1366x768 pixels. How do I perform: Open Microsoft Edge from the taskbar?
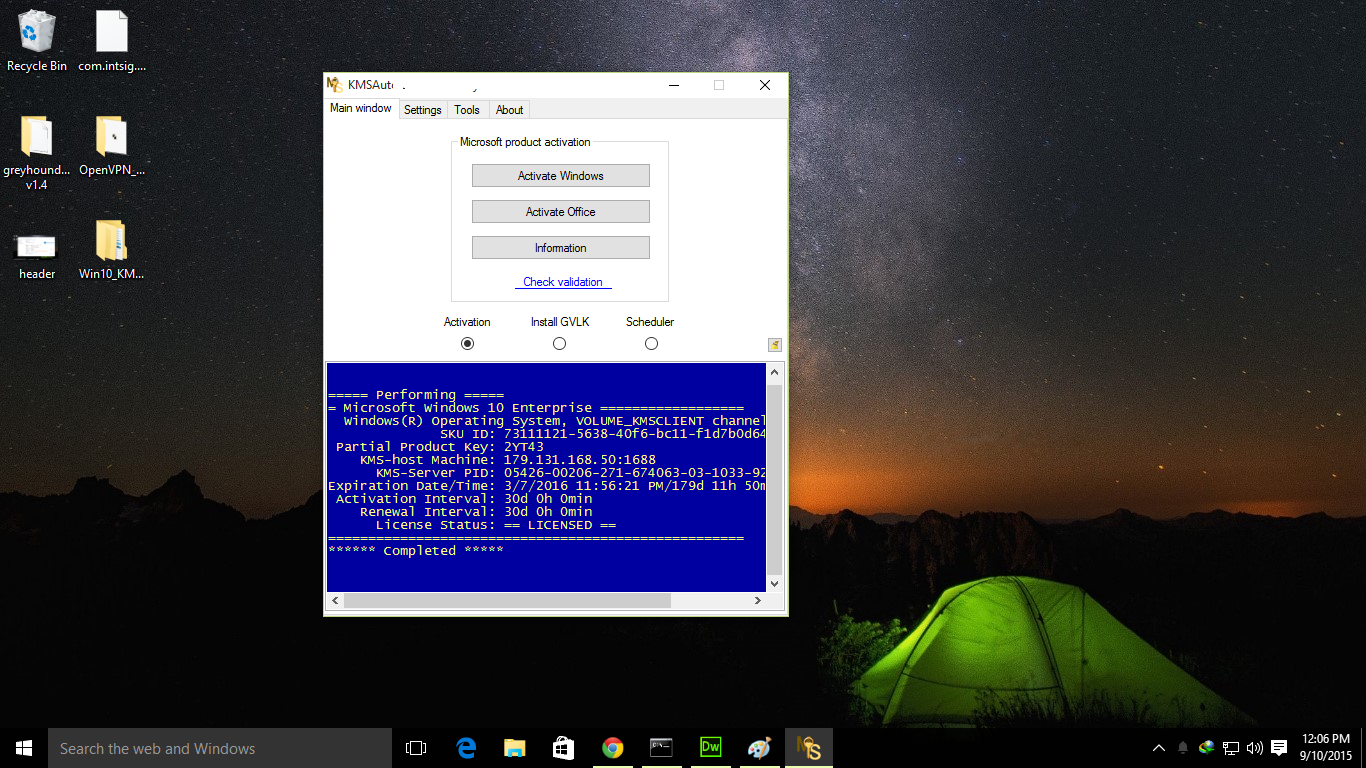tap(466, 747)
